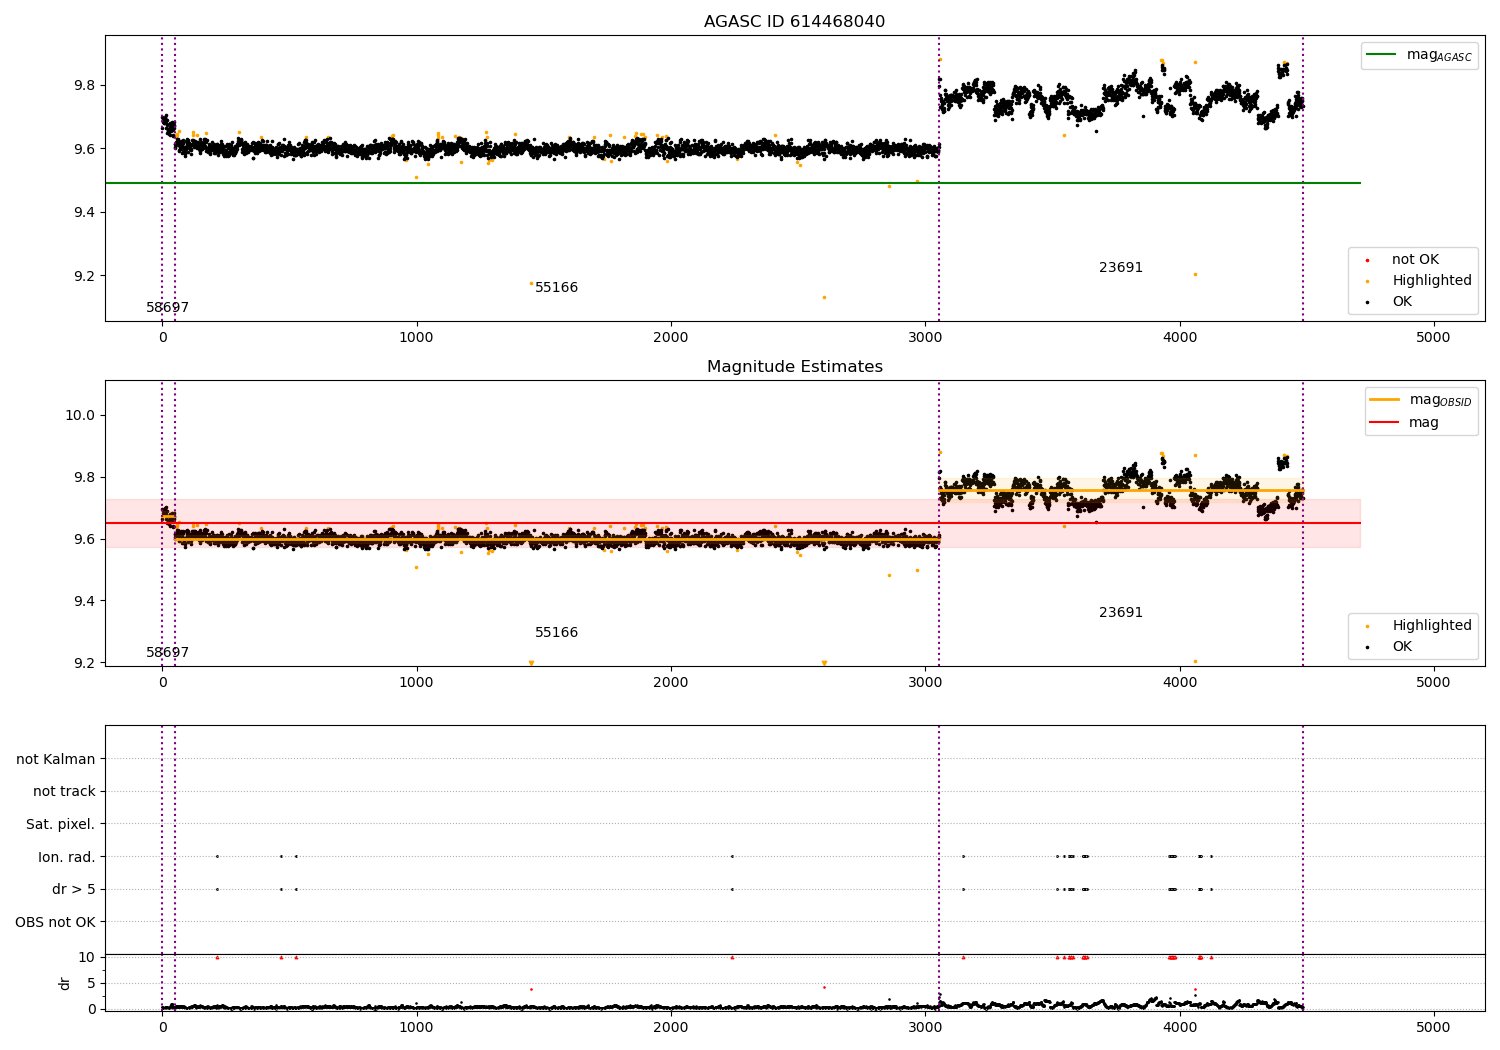Click the "Sat. pixel." row label
Image resolution: width=1500 pixels, height=1050 pixels.
coord(60,825)
